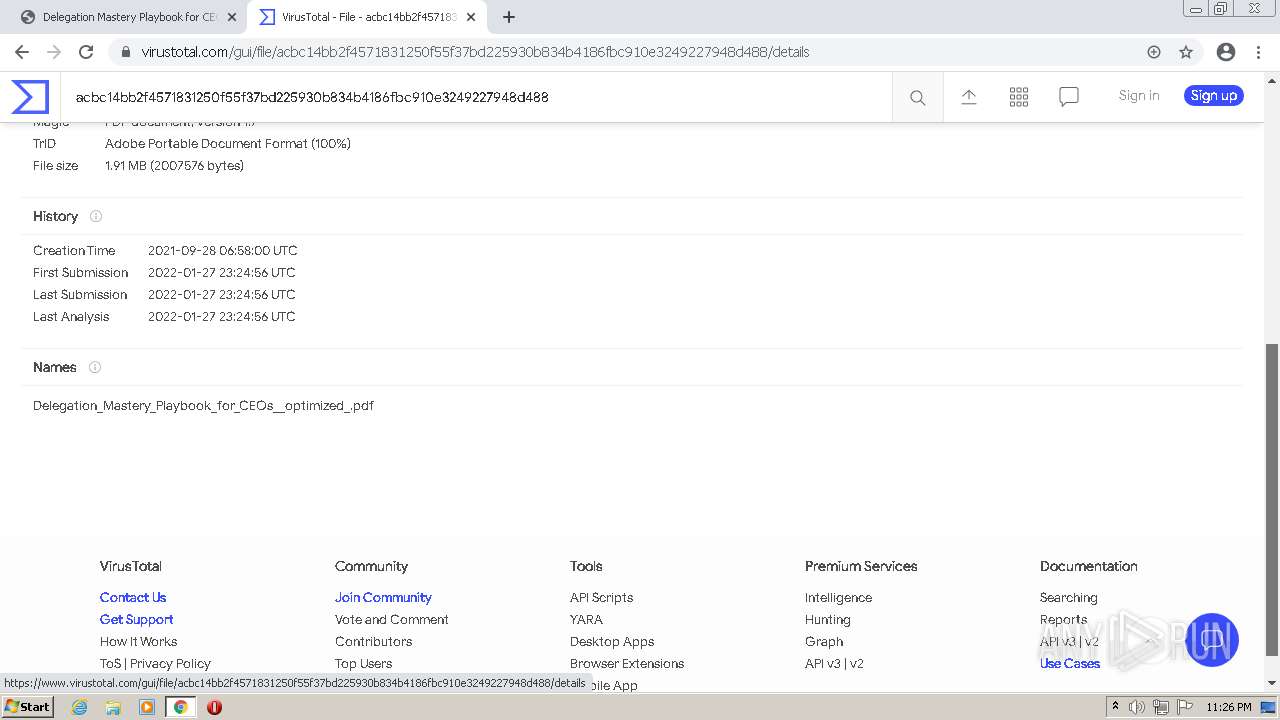
Task: Bookmark this page with the star
Action: [x=1186, y=52]
